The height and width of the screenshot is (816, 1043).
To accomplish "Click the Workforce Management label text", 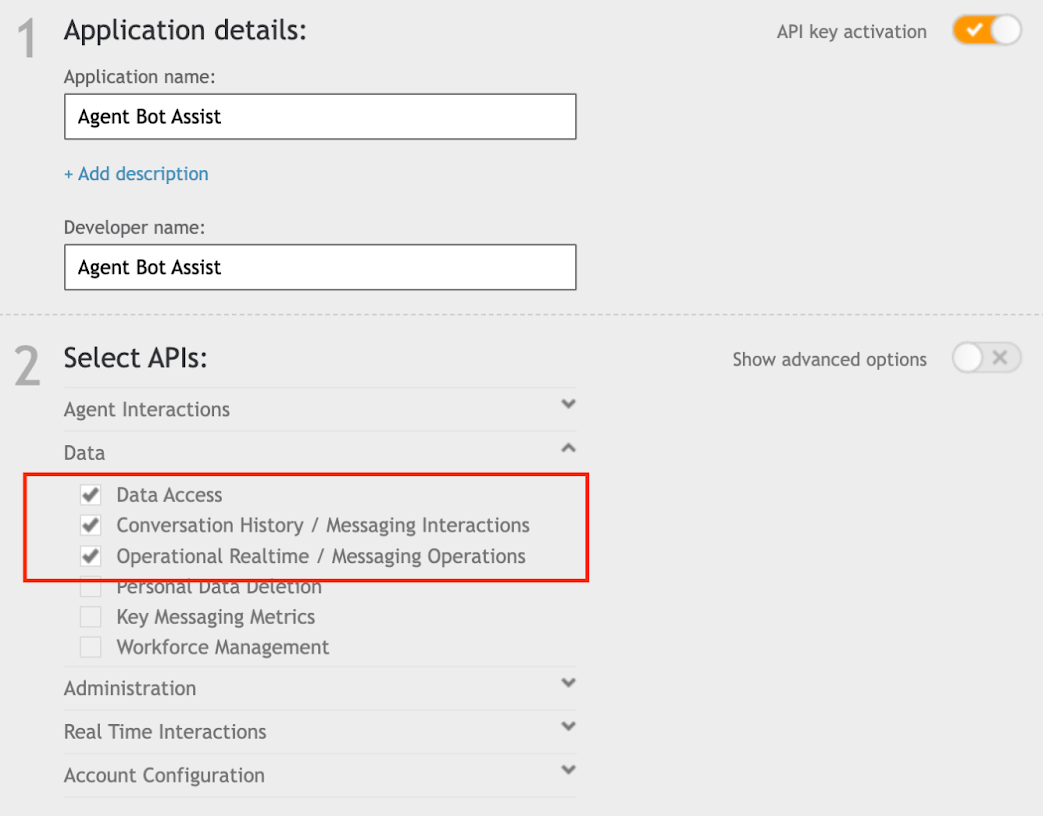I will pos(223,647).
